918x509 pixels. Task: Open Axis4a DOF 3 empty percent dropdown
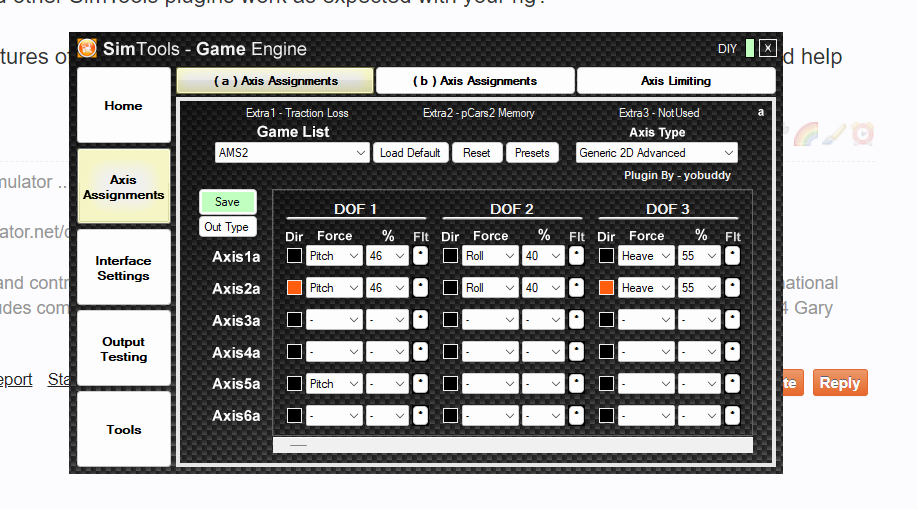699,351
